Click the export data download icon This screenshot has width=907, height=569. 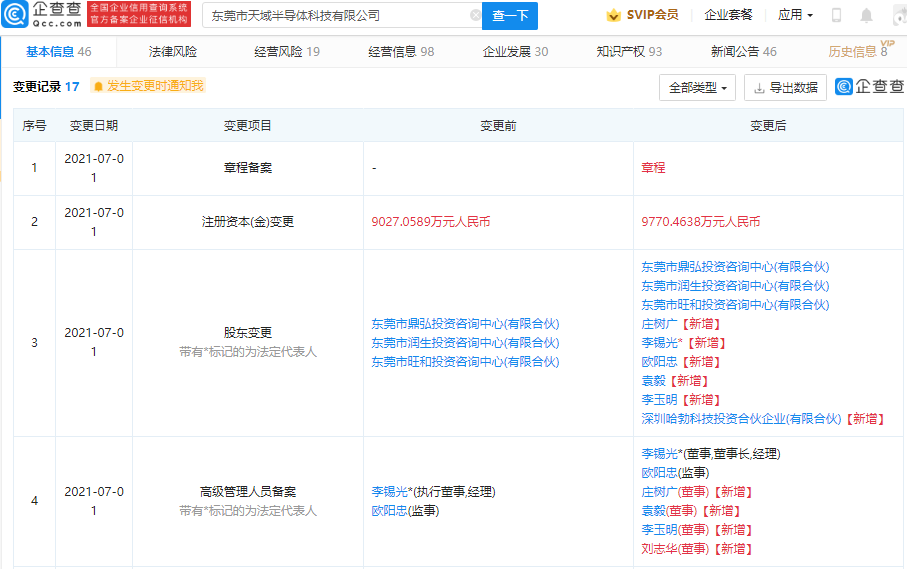759,88
